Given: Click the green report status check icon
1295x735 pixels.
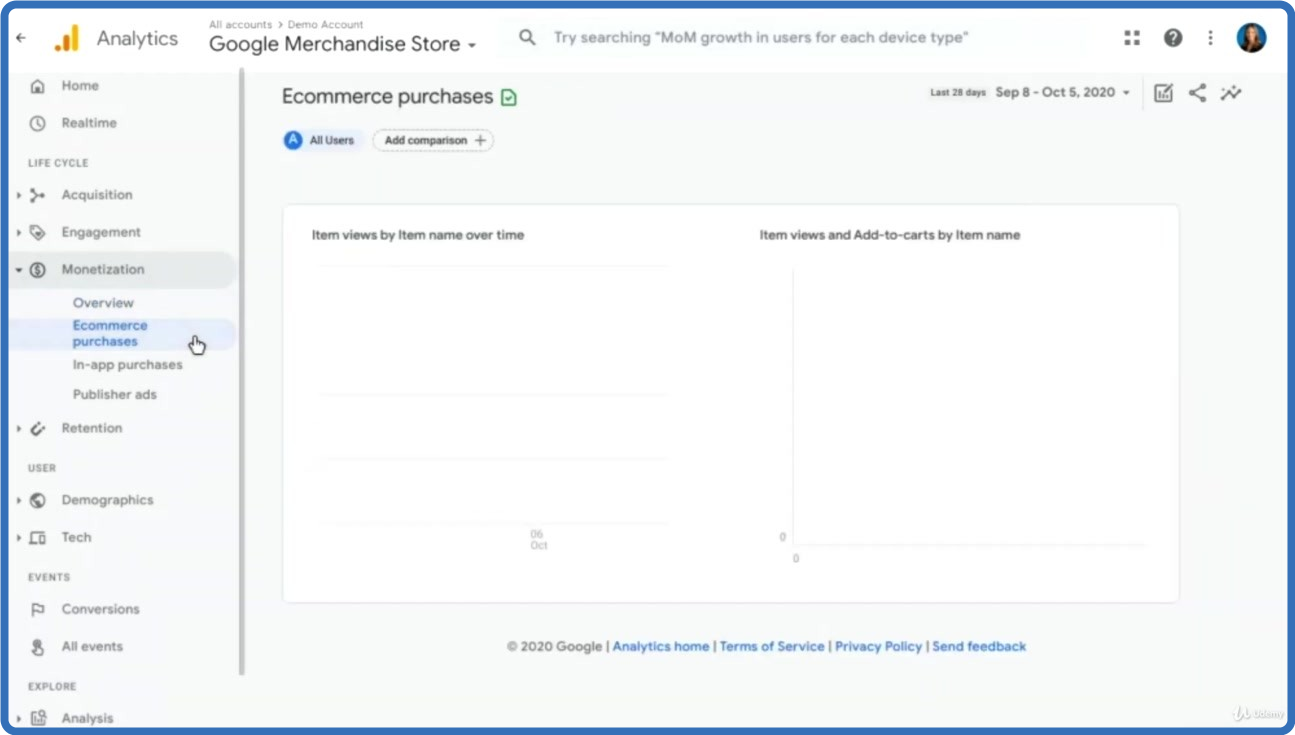Looking at the screenshot, I should coord(509,97).
